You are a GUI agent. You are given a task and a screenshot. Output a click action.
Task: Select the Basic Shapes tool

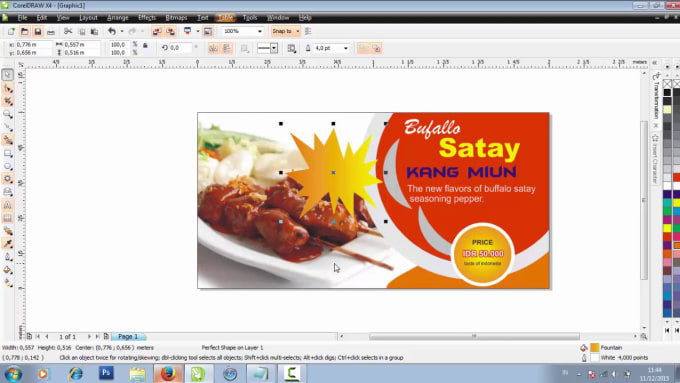point(7,192)
